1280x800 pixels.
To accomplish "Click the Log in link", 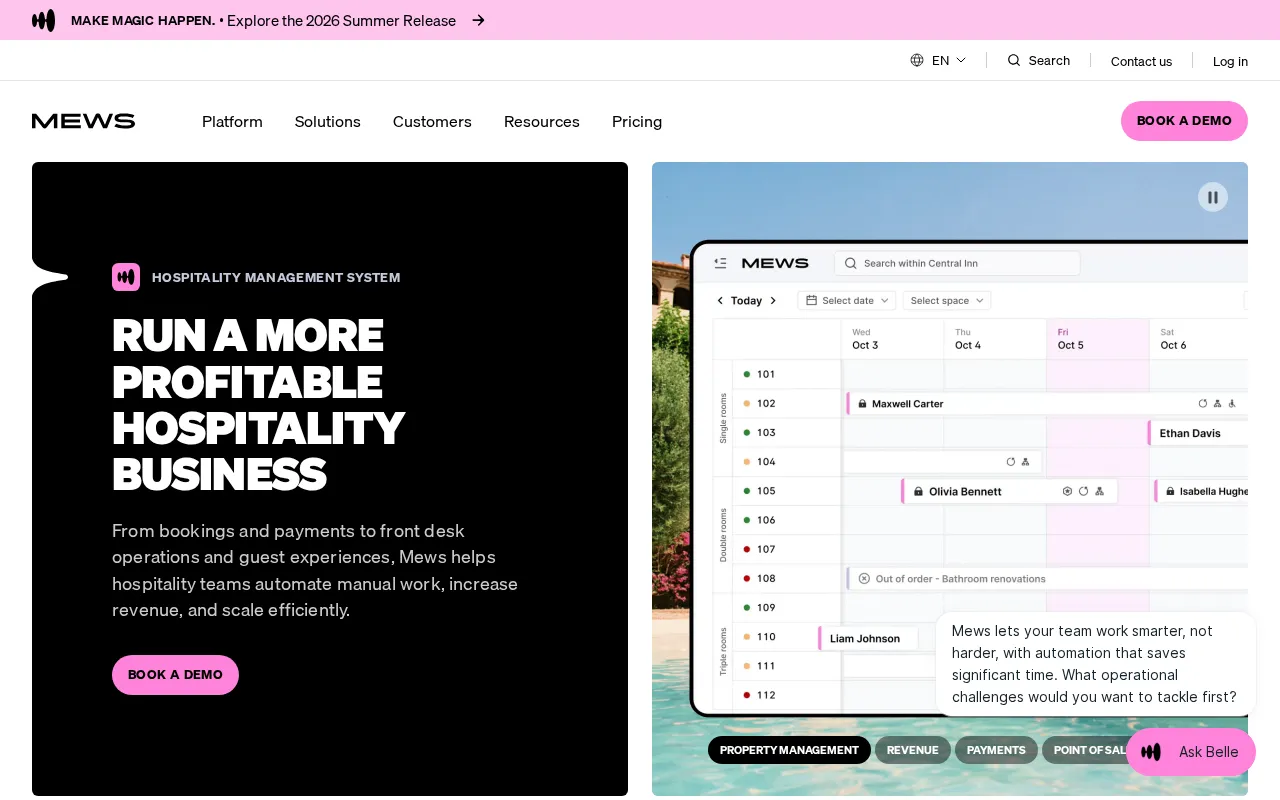I will 1230,61.
